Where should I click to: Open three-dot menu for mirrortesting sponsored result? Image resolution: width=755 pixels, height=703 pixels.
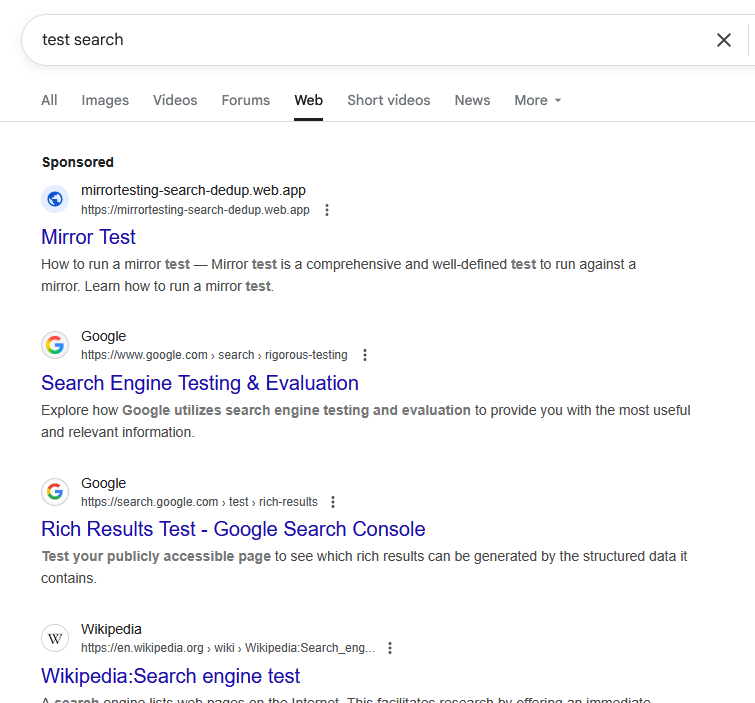(327, 210)
